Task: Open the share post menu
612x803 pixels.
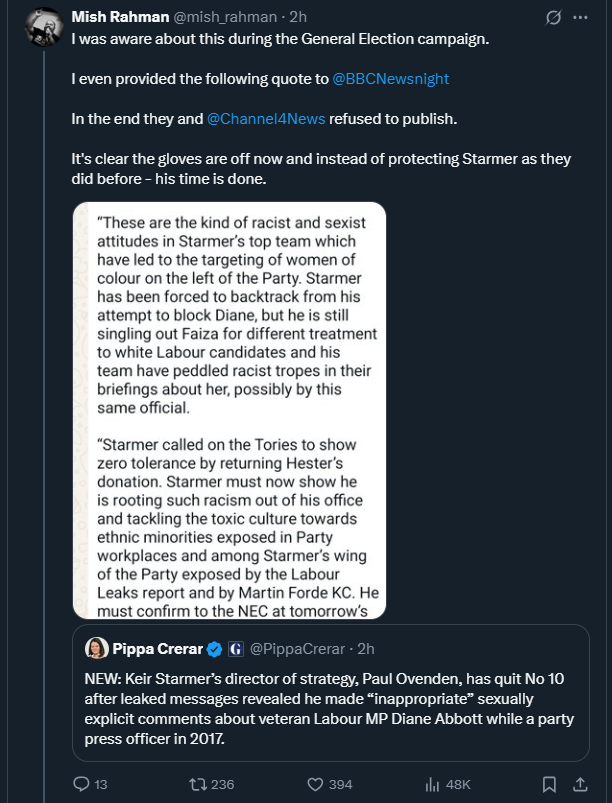Action: (582, 784)
